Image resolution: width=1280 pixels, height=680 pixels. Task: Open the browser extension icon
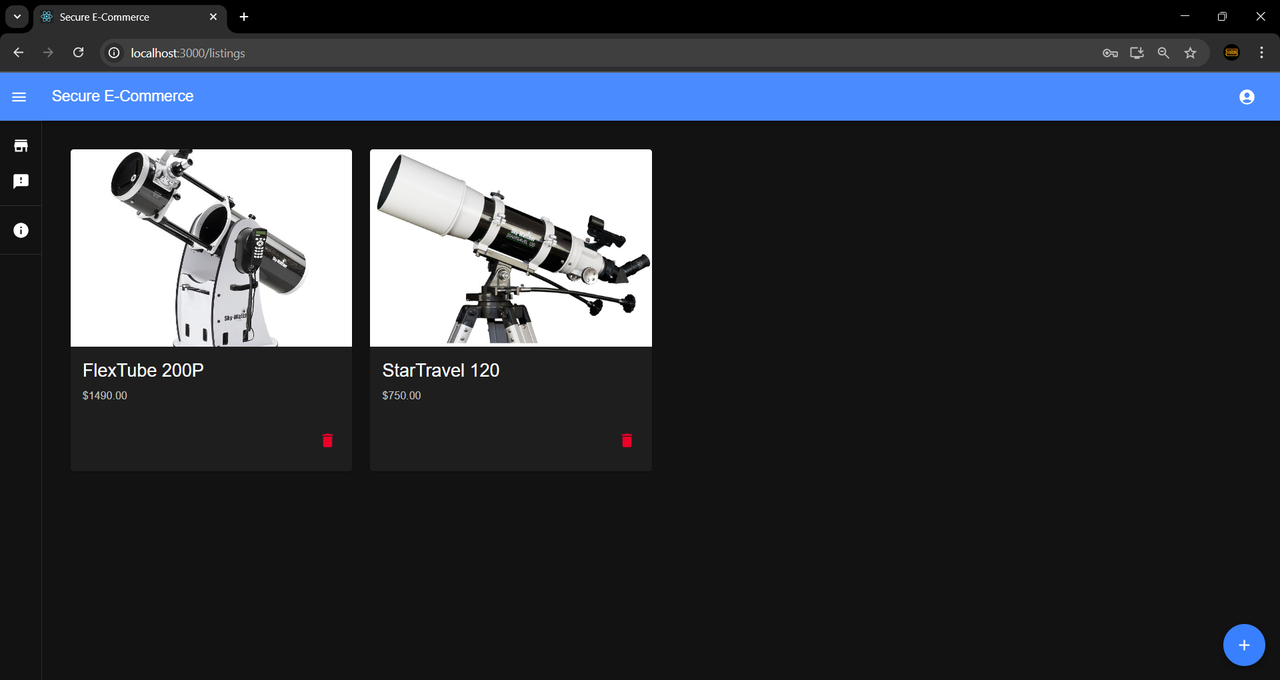[1232, 53]
